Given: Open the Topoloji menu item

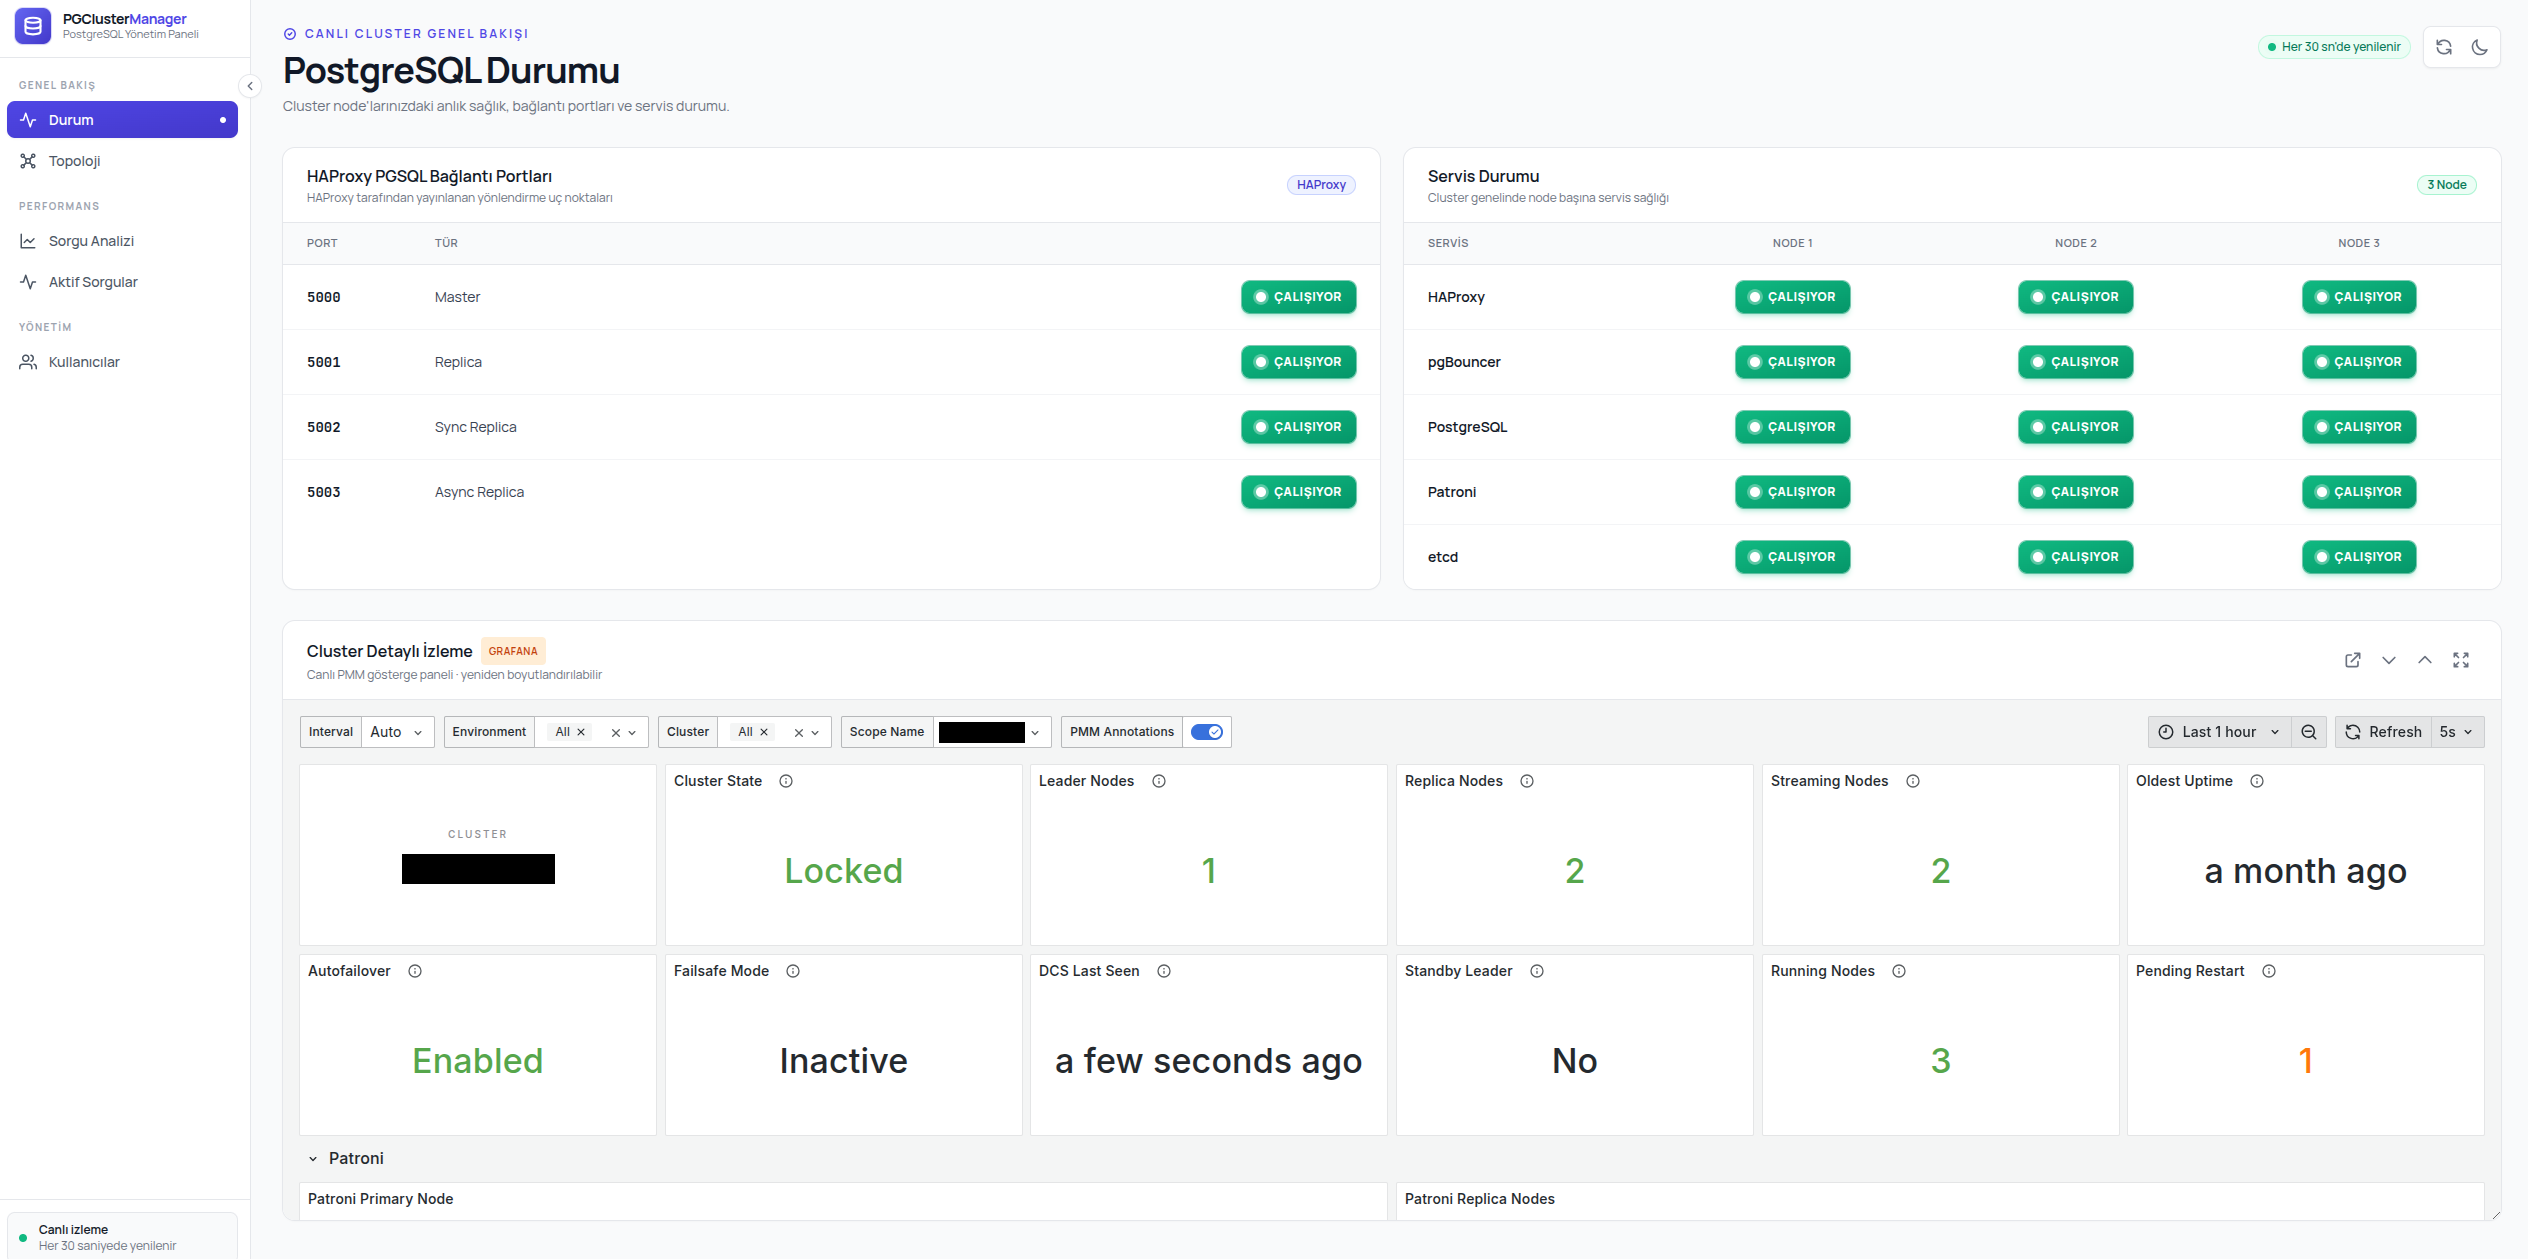Looking at the screenshot, I should [122, 161].
